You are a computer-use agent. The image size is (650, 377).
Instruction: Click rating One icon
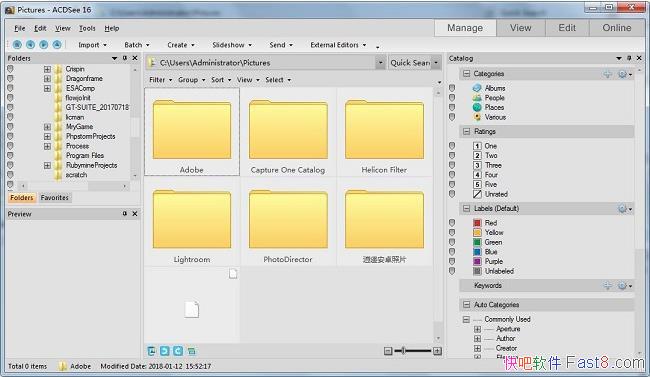point(477,146)
